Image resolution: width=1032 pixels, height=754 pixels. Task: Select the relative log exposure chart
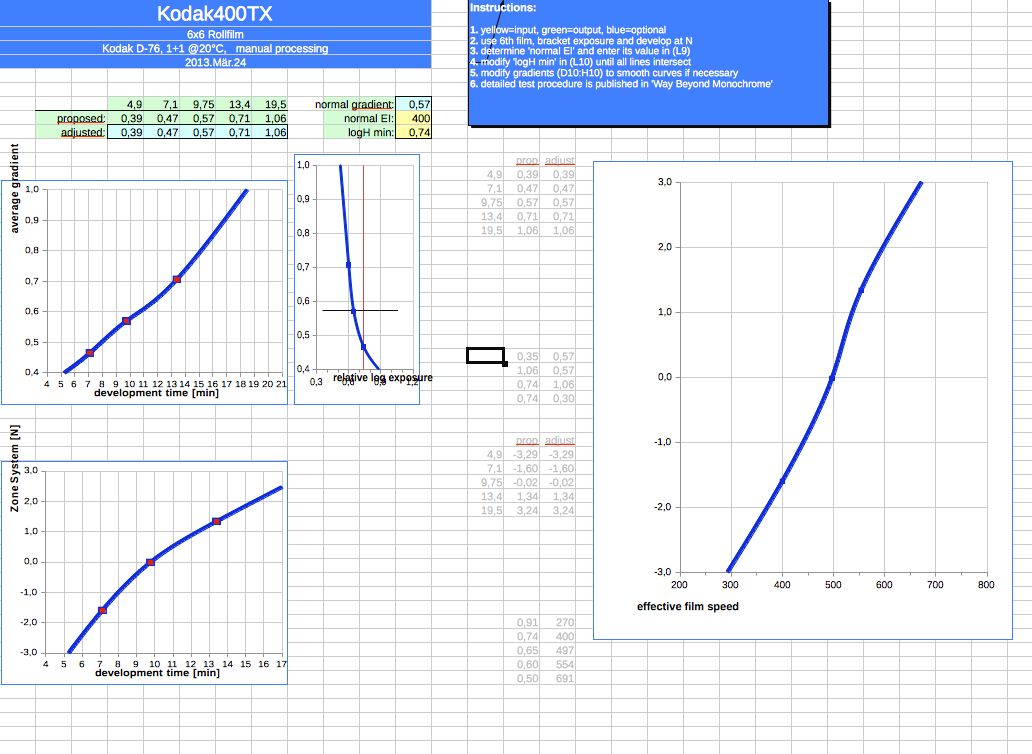(x=357, y=279)
